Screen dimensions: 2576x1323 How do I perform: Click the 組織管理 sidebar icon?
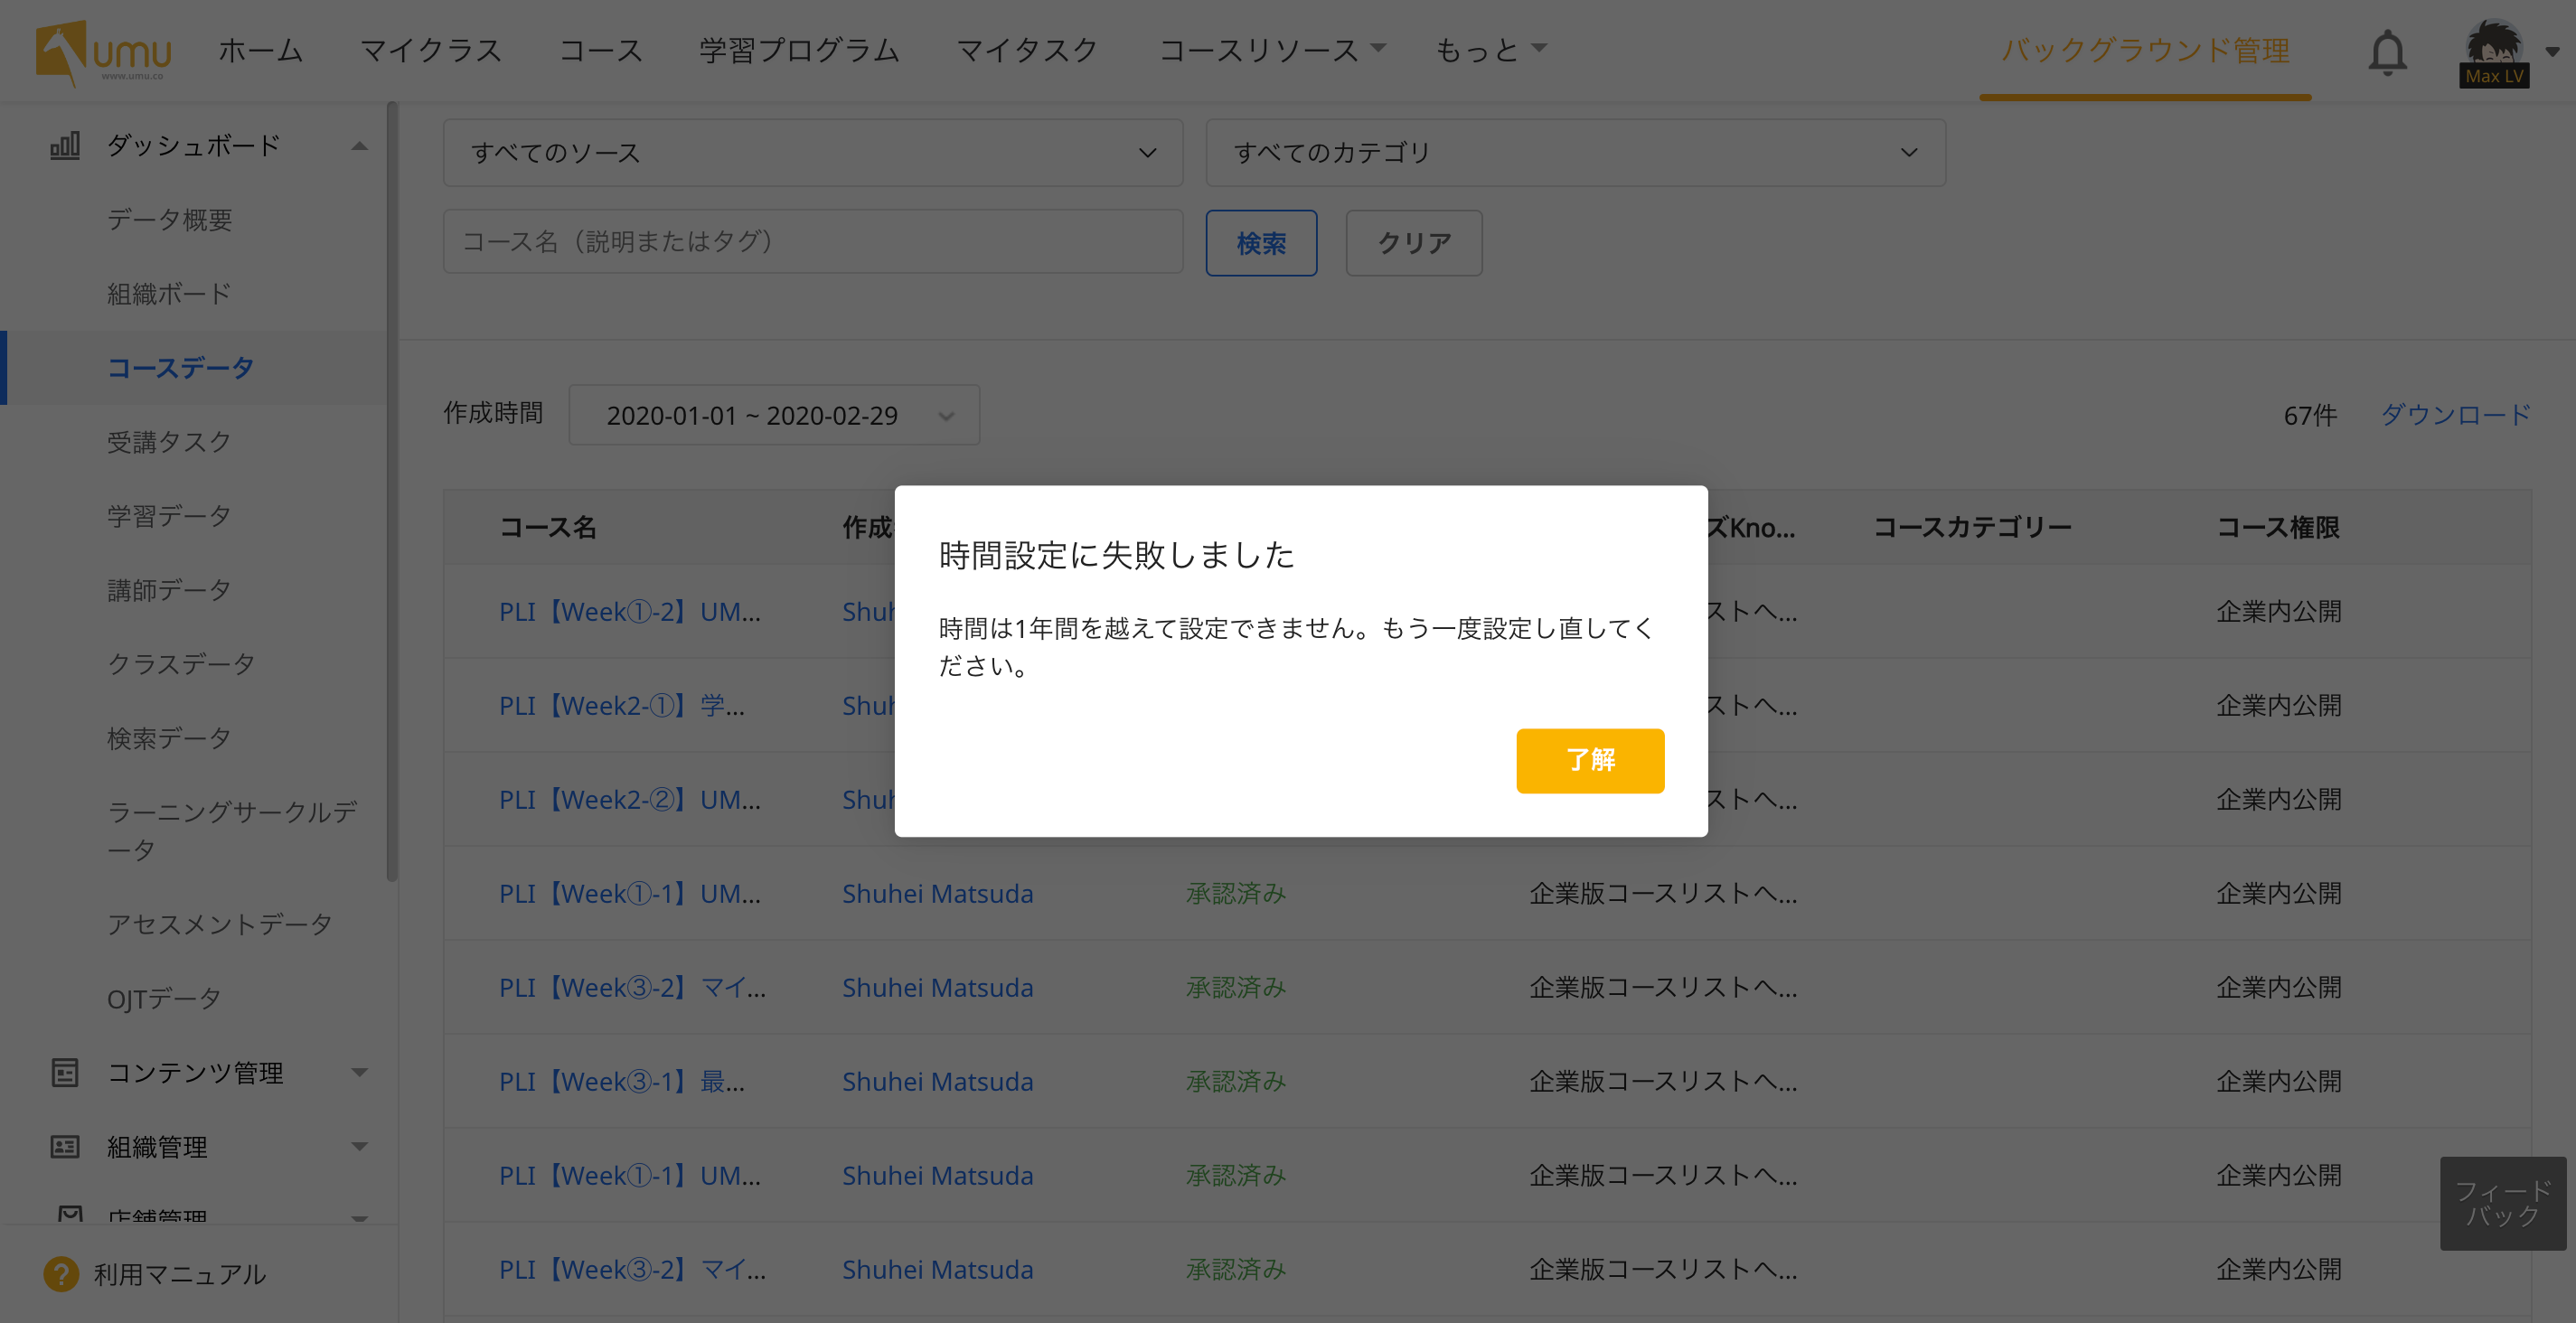(65, 1147)
